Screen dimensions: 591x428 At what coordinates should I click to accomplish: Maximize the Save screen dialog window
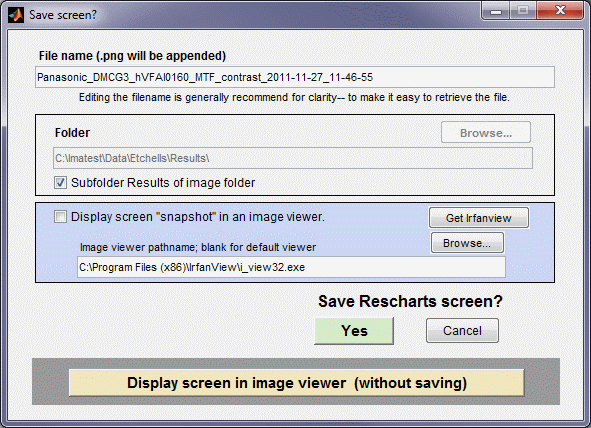click(x=523, y=11)
